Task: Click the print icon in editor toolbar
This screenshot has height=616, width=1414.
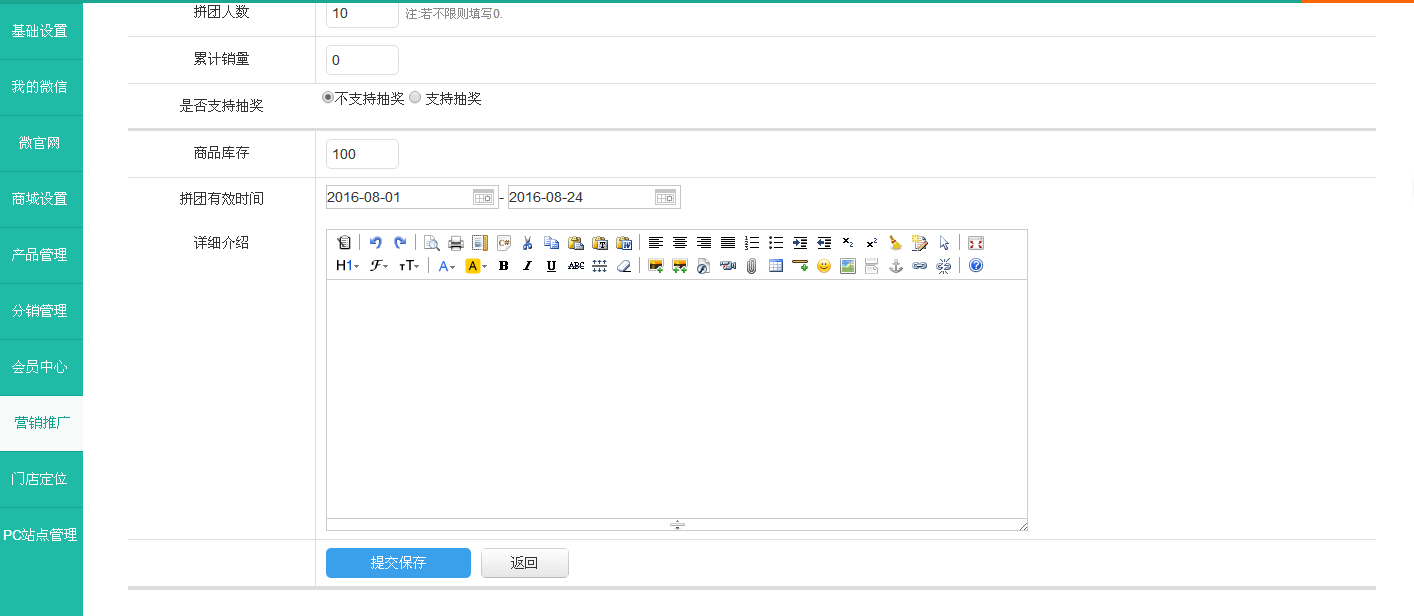Action: [456, 242]
